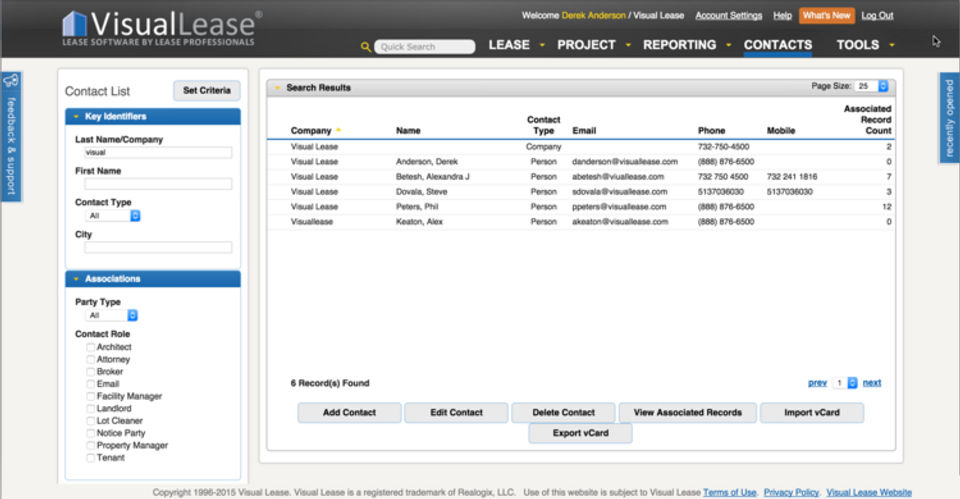Open the Contact Type dropdown
The image size is (960, 499).
click(113, 216)
